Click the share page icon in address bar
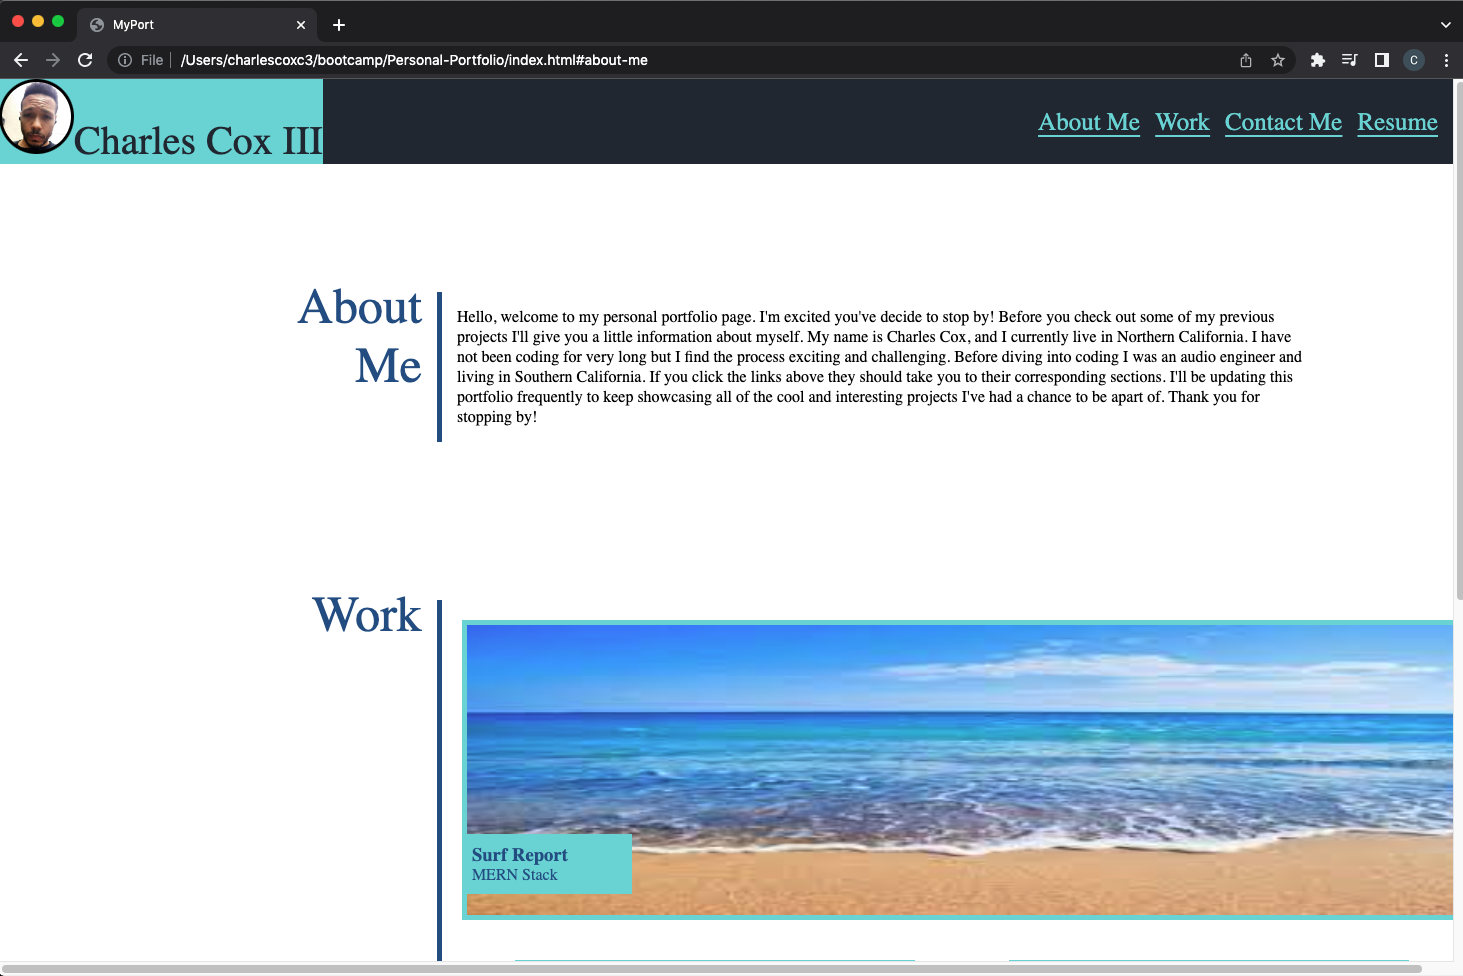Image resolution: width=1463 pixels, height=976 pixels. [x=1246, y=60]
